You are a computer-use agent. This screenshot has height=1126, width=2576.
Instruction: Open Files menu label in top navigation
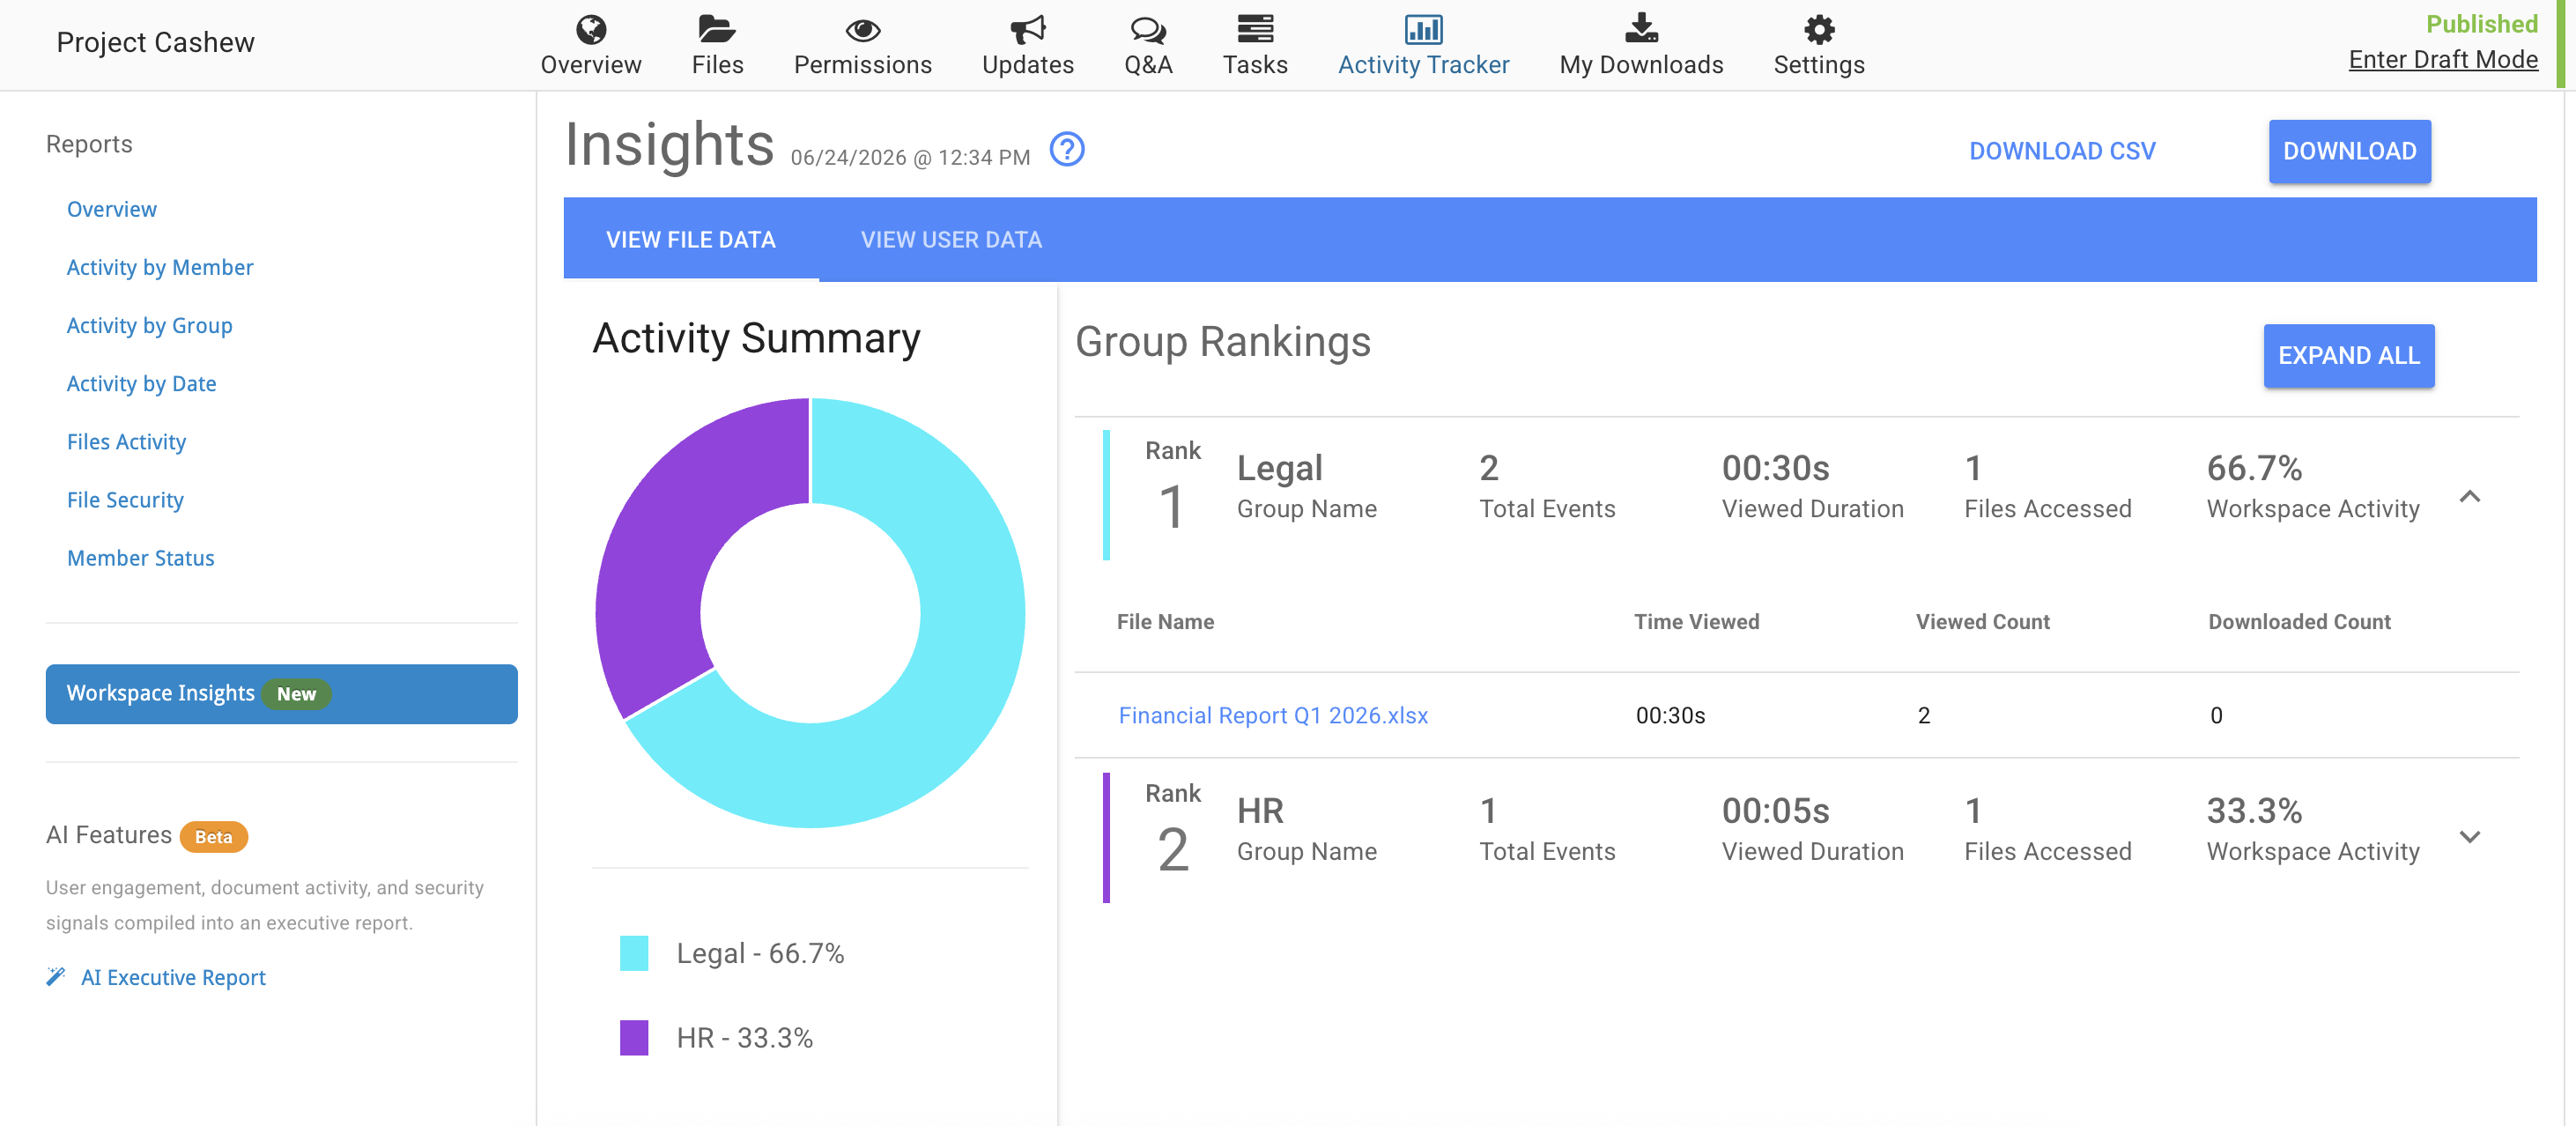(717, 65)
